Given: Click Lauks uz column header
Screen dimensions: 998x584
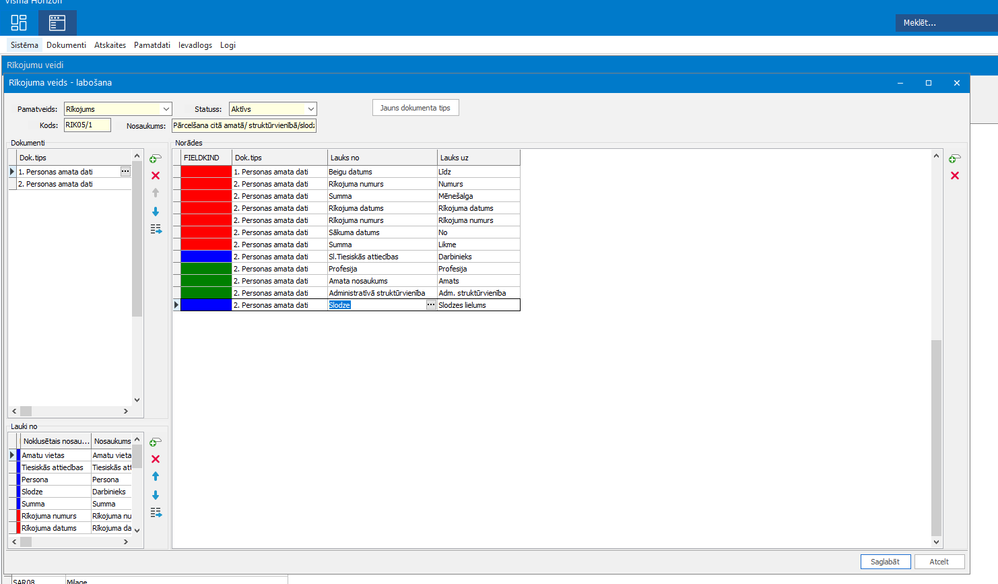Looking at the screenshot, I should click(x=479, y=158).
